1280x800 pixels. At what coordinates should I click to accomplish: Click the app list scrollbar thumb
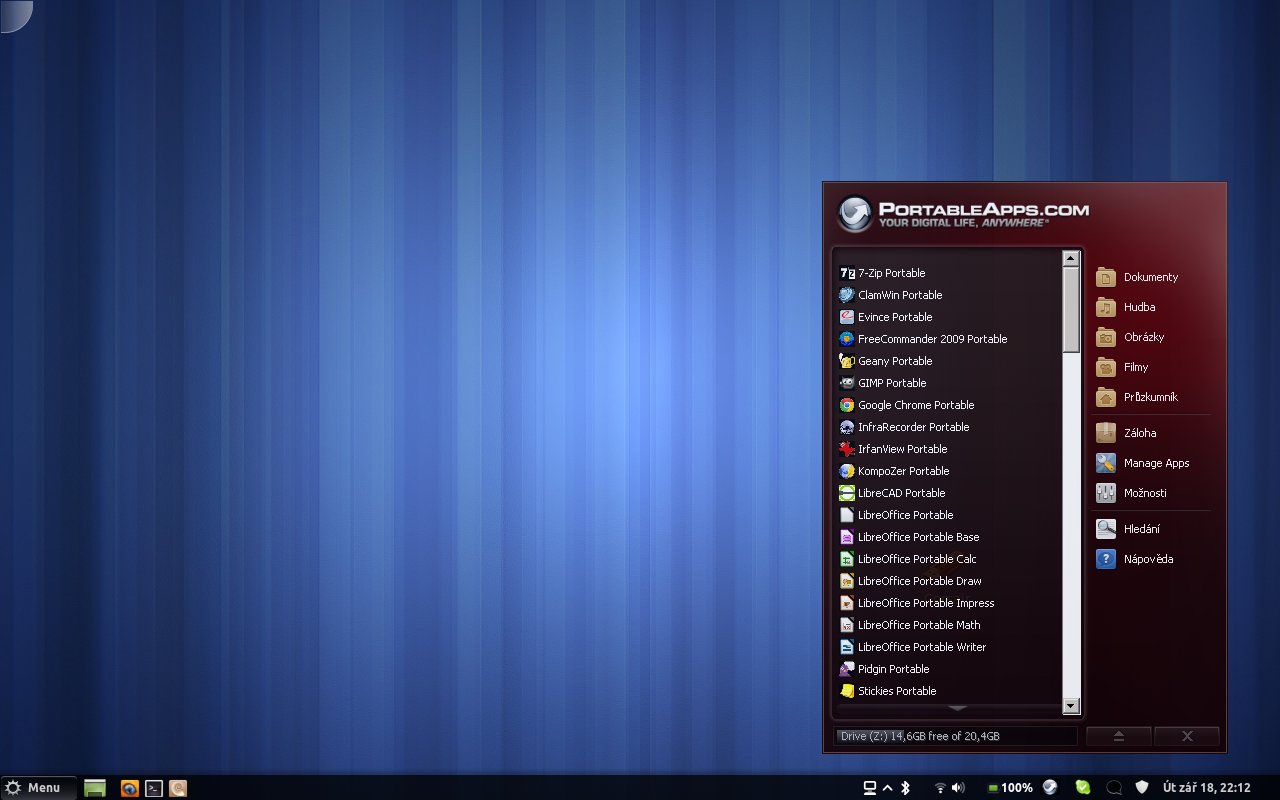[x=1071, y=310]
